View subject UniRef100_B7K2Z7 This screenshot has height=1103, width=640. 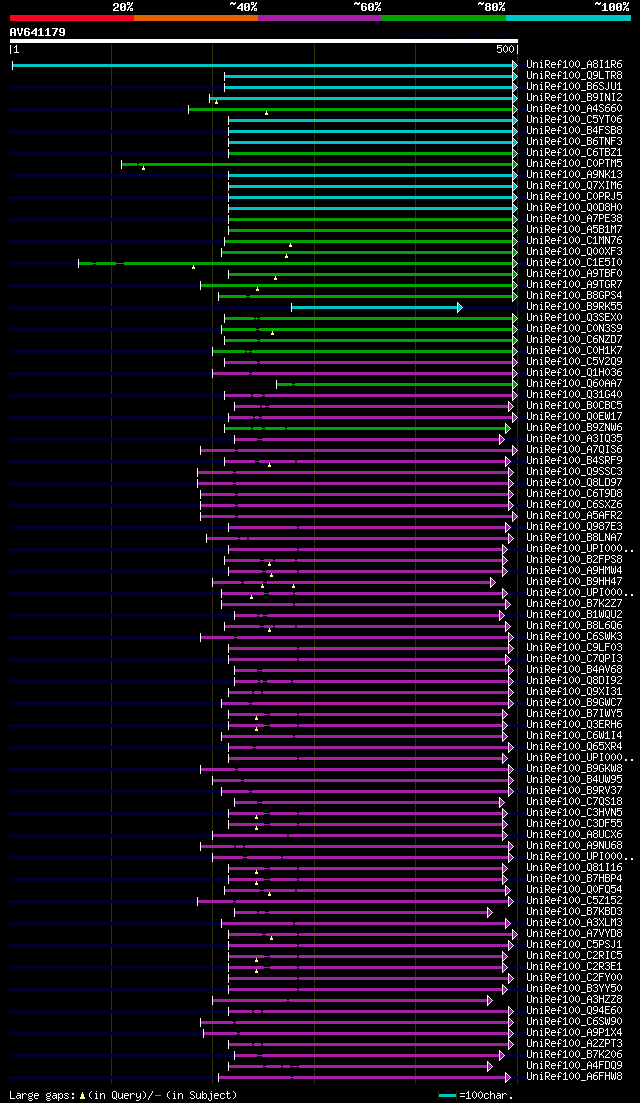click(x=574, y=604)
